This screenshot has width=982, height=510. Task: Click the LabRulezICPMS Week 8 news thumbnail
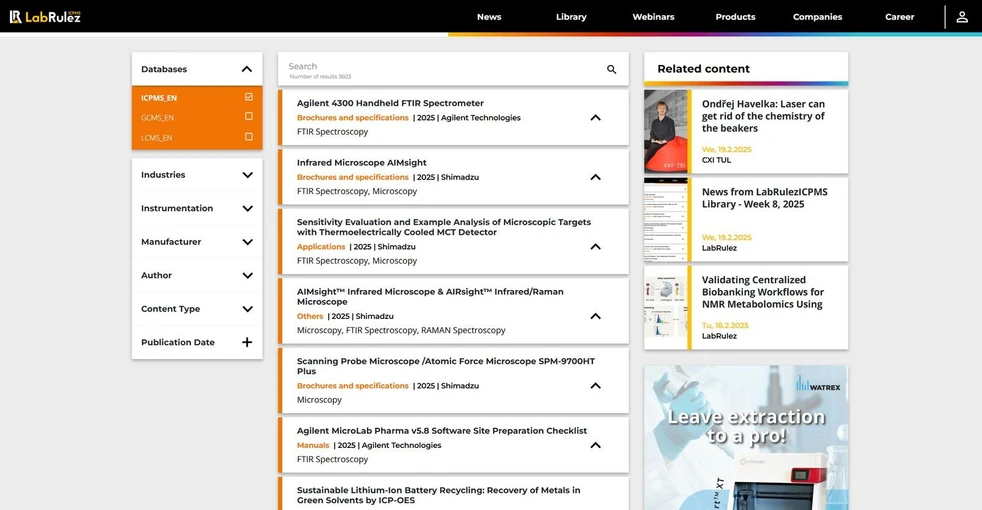[666, 219]
